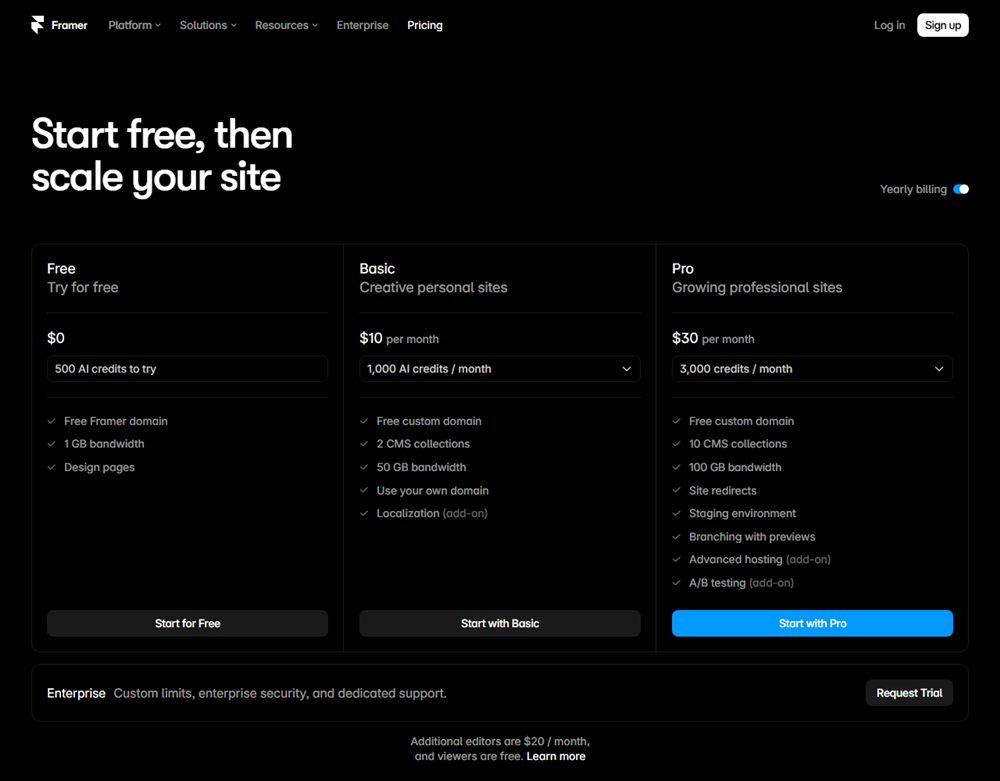The height and width of the screenshot is (781, 1000).
Task: Click the checkmark beside Staging environment
Action: (x=677, y=513)
